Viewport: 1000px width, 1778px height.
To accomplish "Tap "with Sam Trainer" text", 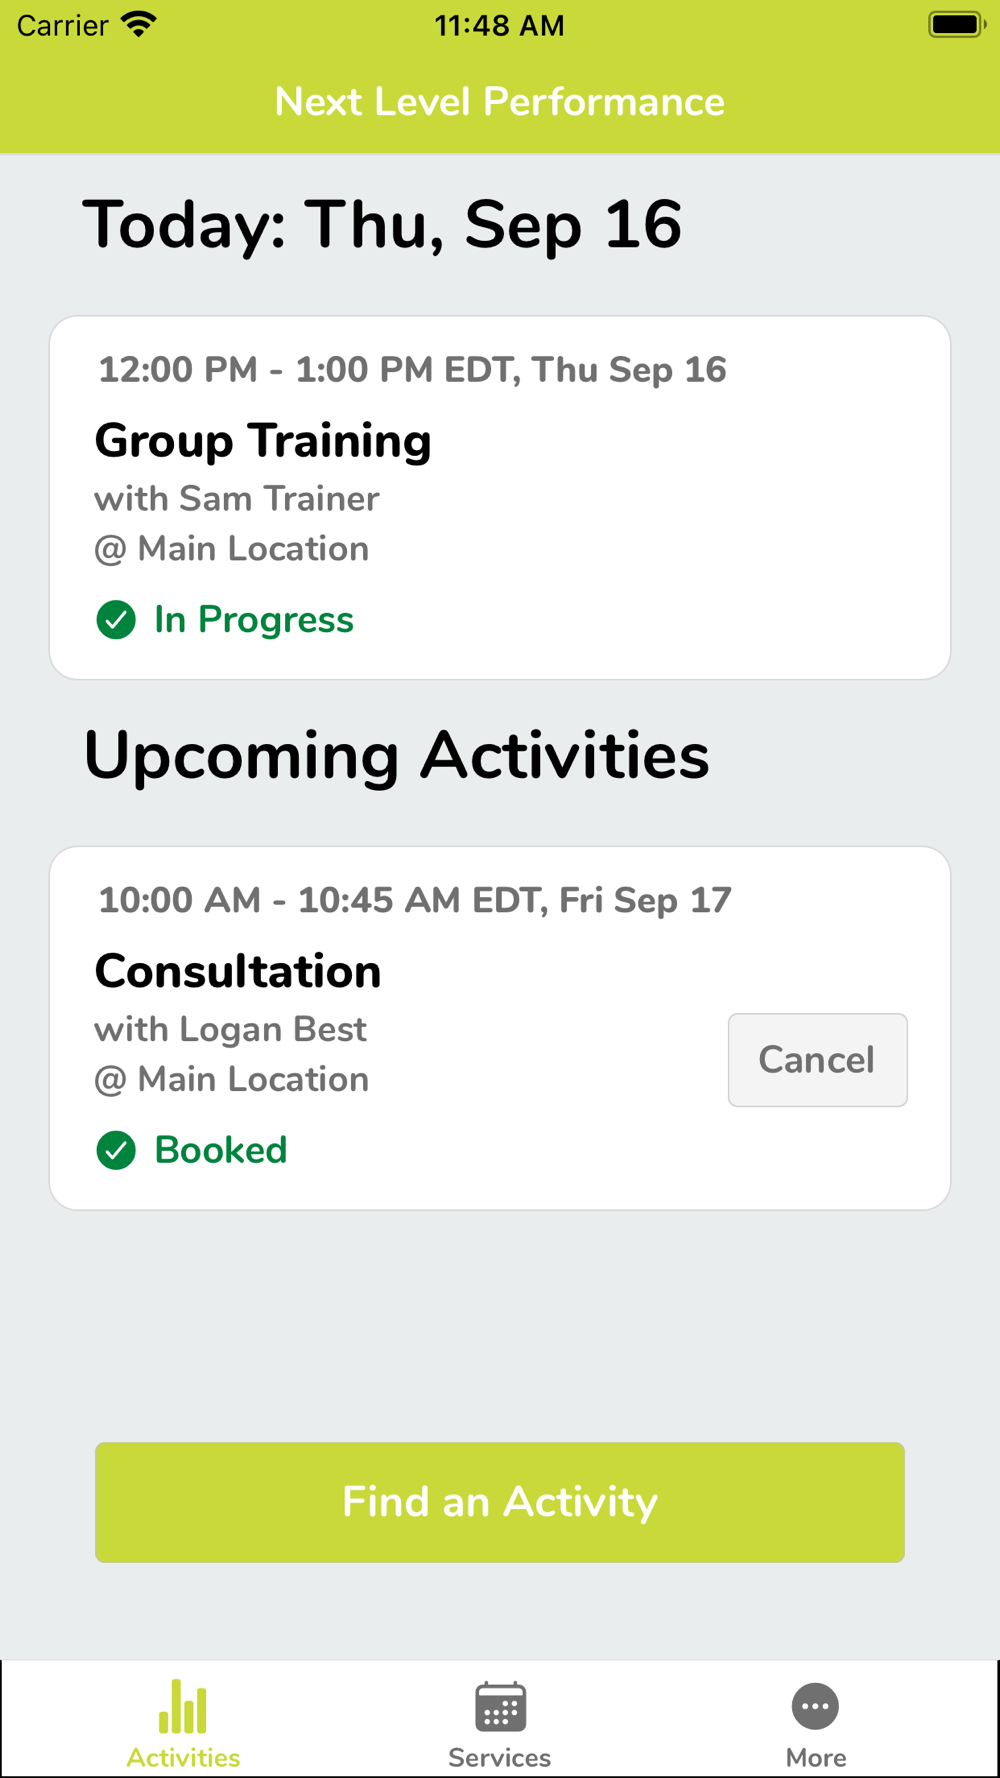I will coord(237,499).
